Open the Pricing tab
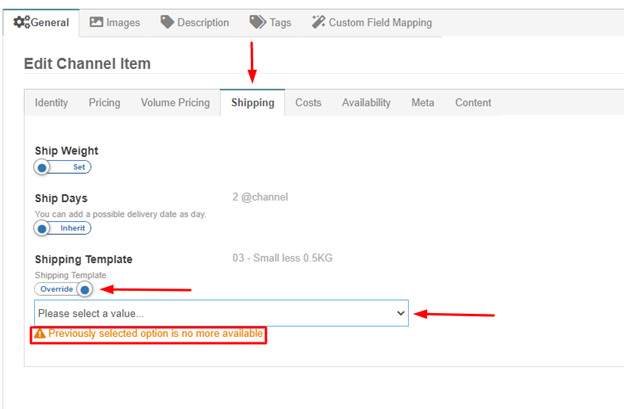 click(104, 103)
